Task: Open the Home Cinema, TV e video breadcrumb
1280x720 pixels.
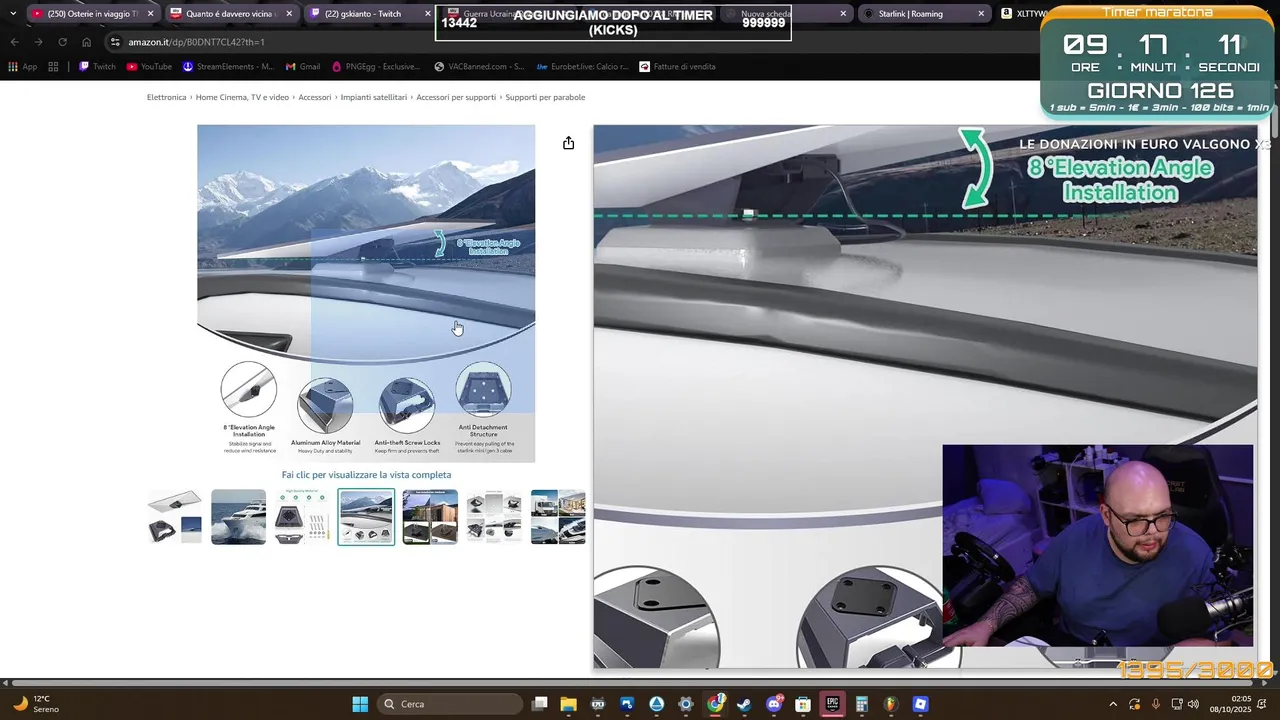Action: tap(242, 97)
